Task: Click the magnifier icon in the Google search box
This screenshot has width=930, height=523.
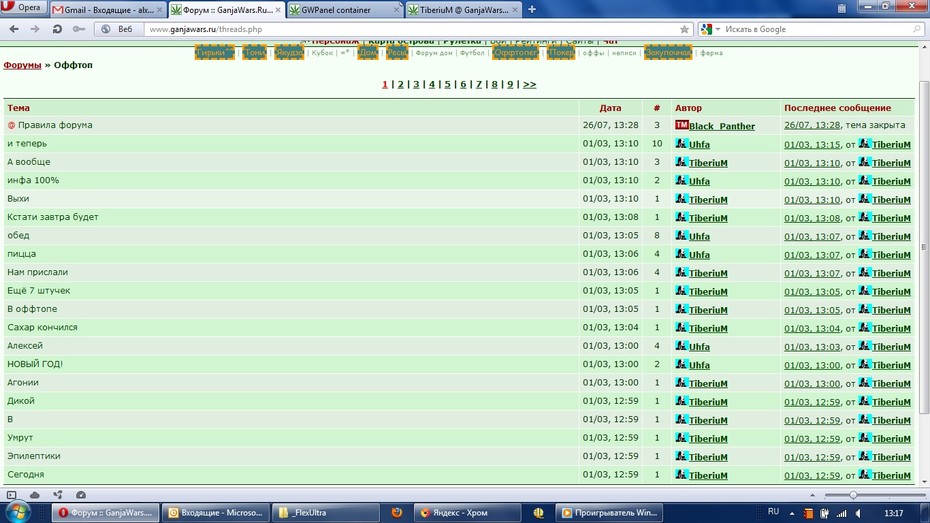Action: [x=917, y=29]
